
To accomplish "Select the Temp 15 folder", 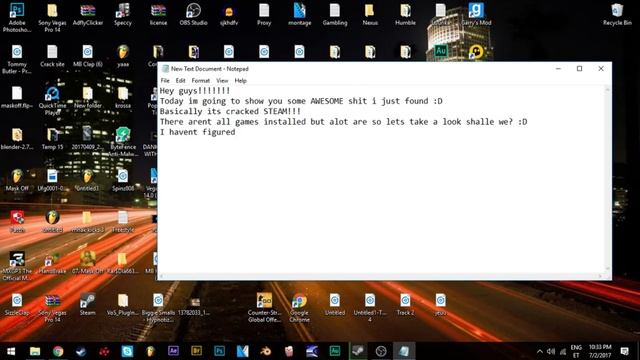I will [52, 139].
